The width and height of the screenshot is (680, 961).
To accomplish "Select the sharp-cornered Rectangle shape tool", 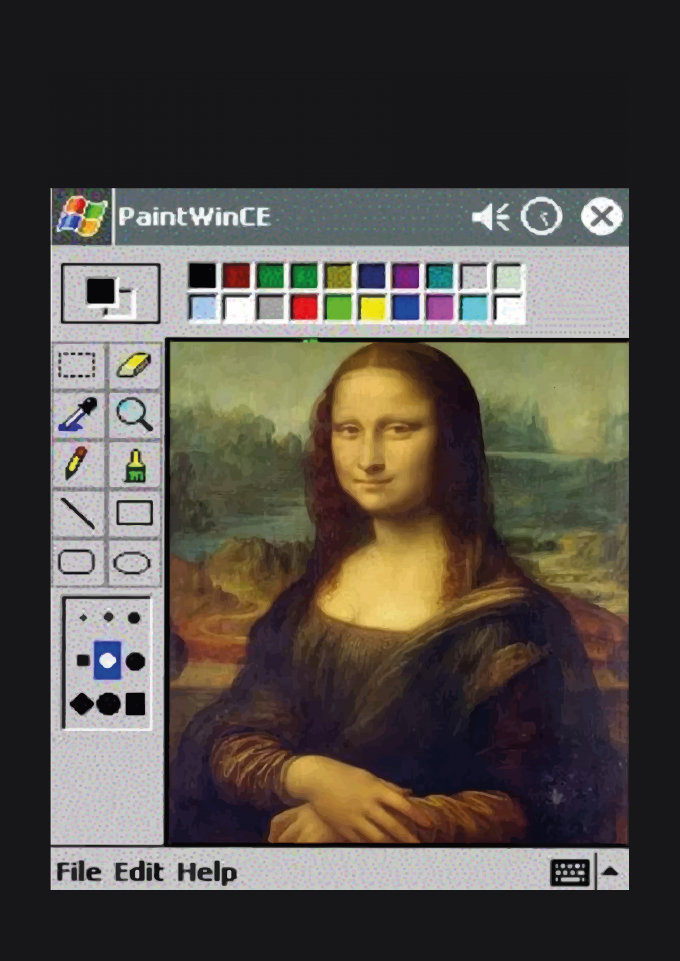I will pos(134,513).
